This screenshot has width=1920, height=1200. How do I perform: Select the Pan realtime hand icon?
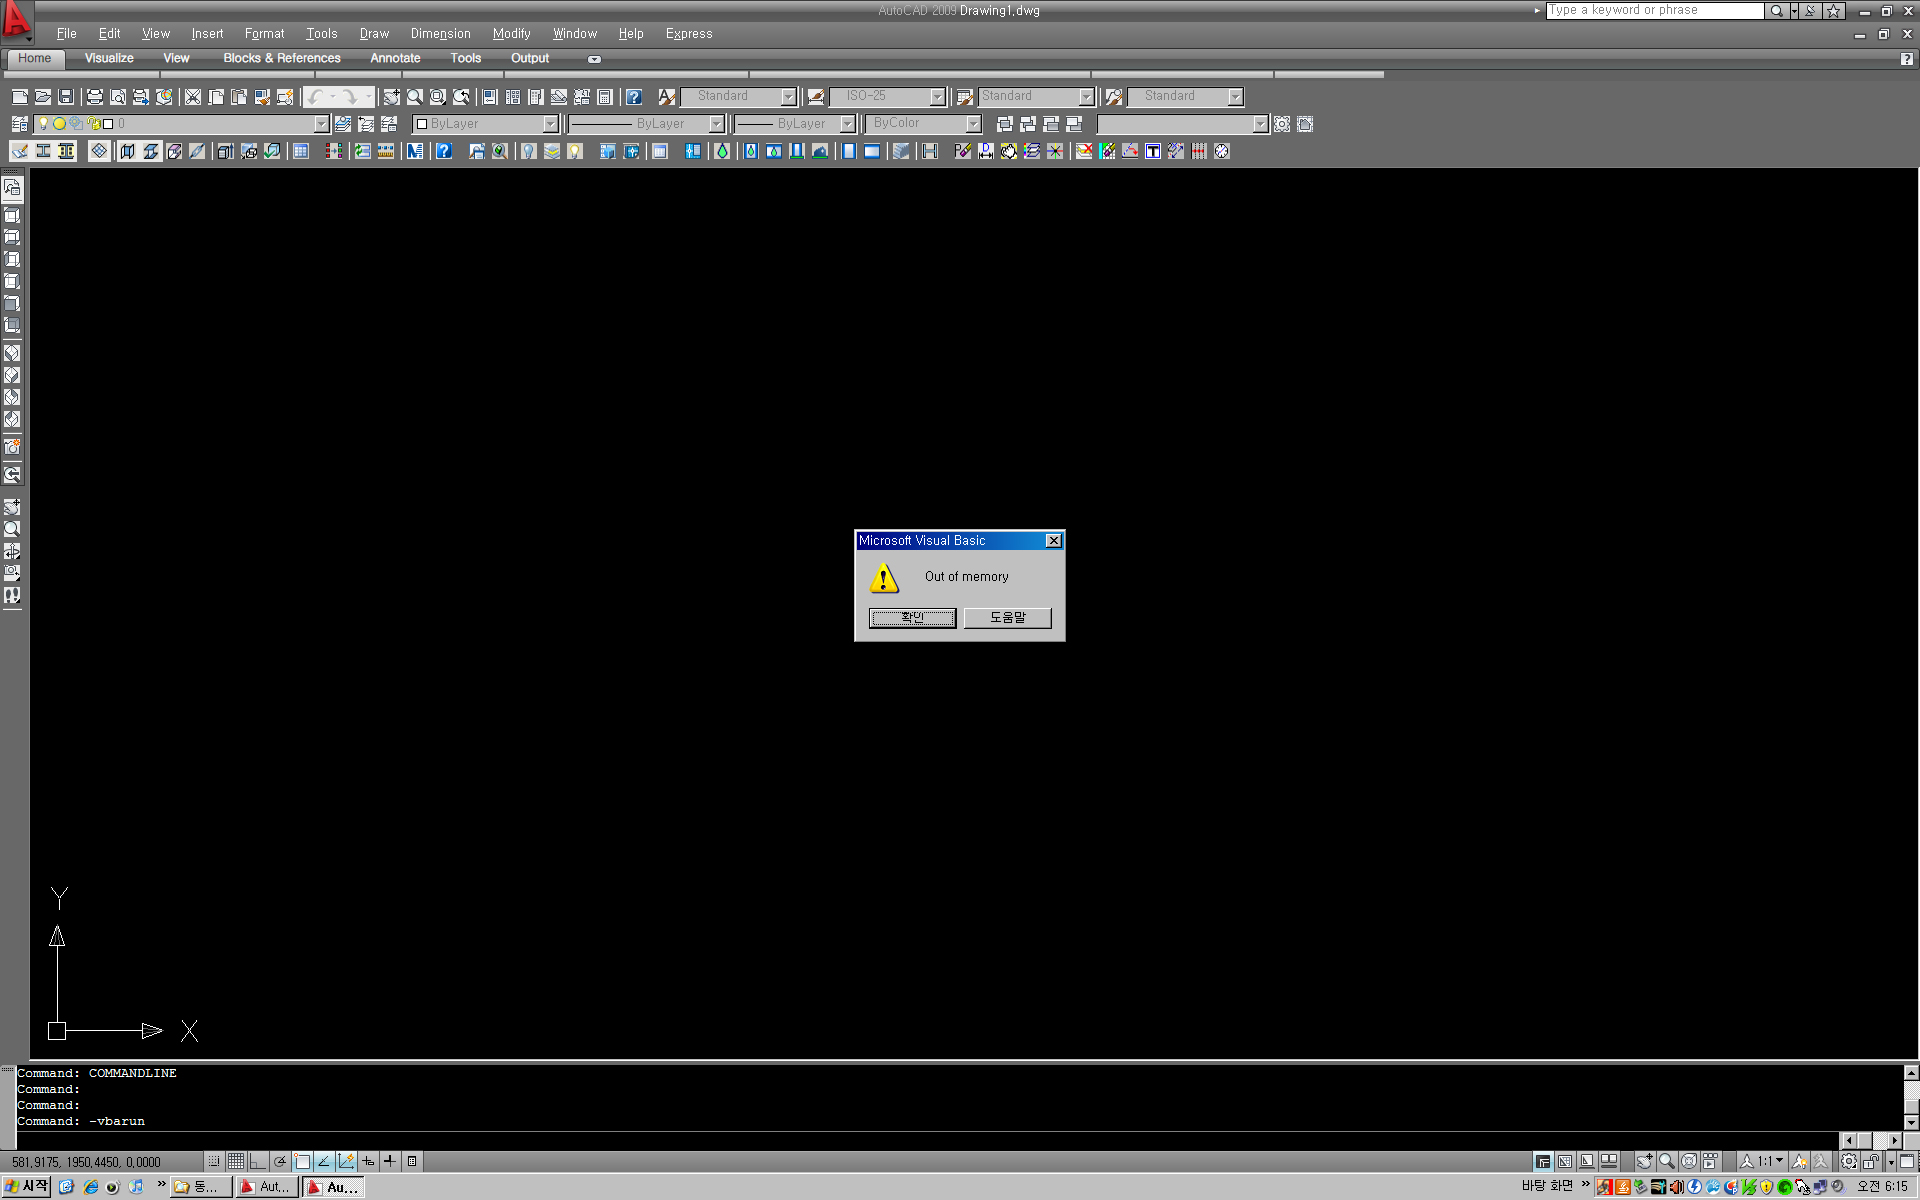[x=391, y=97]
